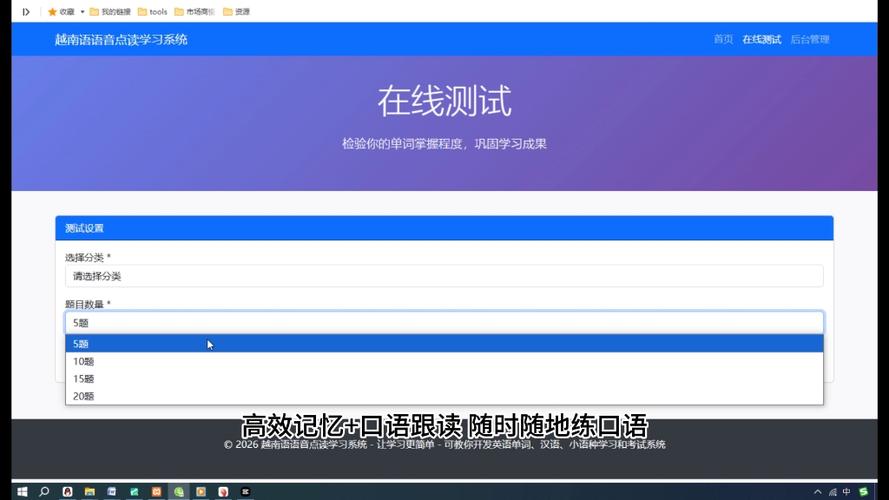Open the black CapCut-style taskbar icon

pyautogui.click(x=245, y=491)
